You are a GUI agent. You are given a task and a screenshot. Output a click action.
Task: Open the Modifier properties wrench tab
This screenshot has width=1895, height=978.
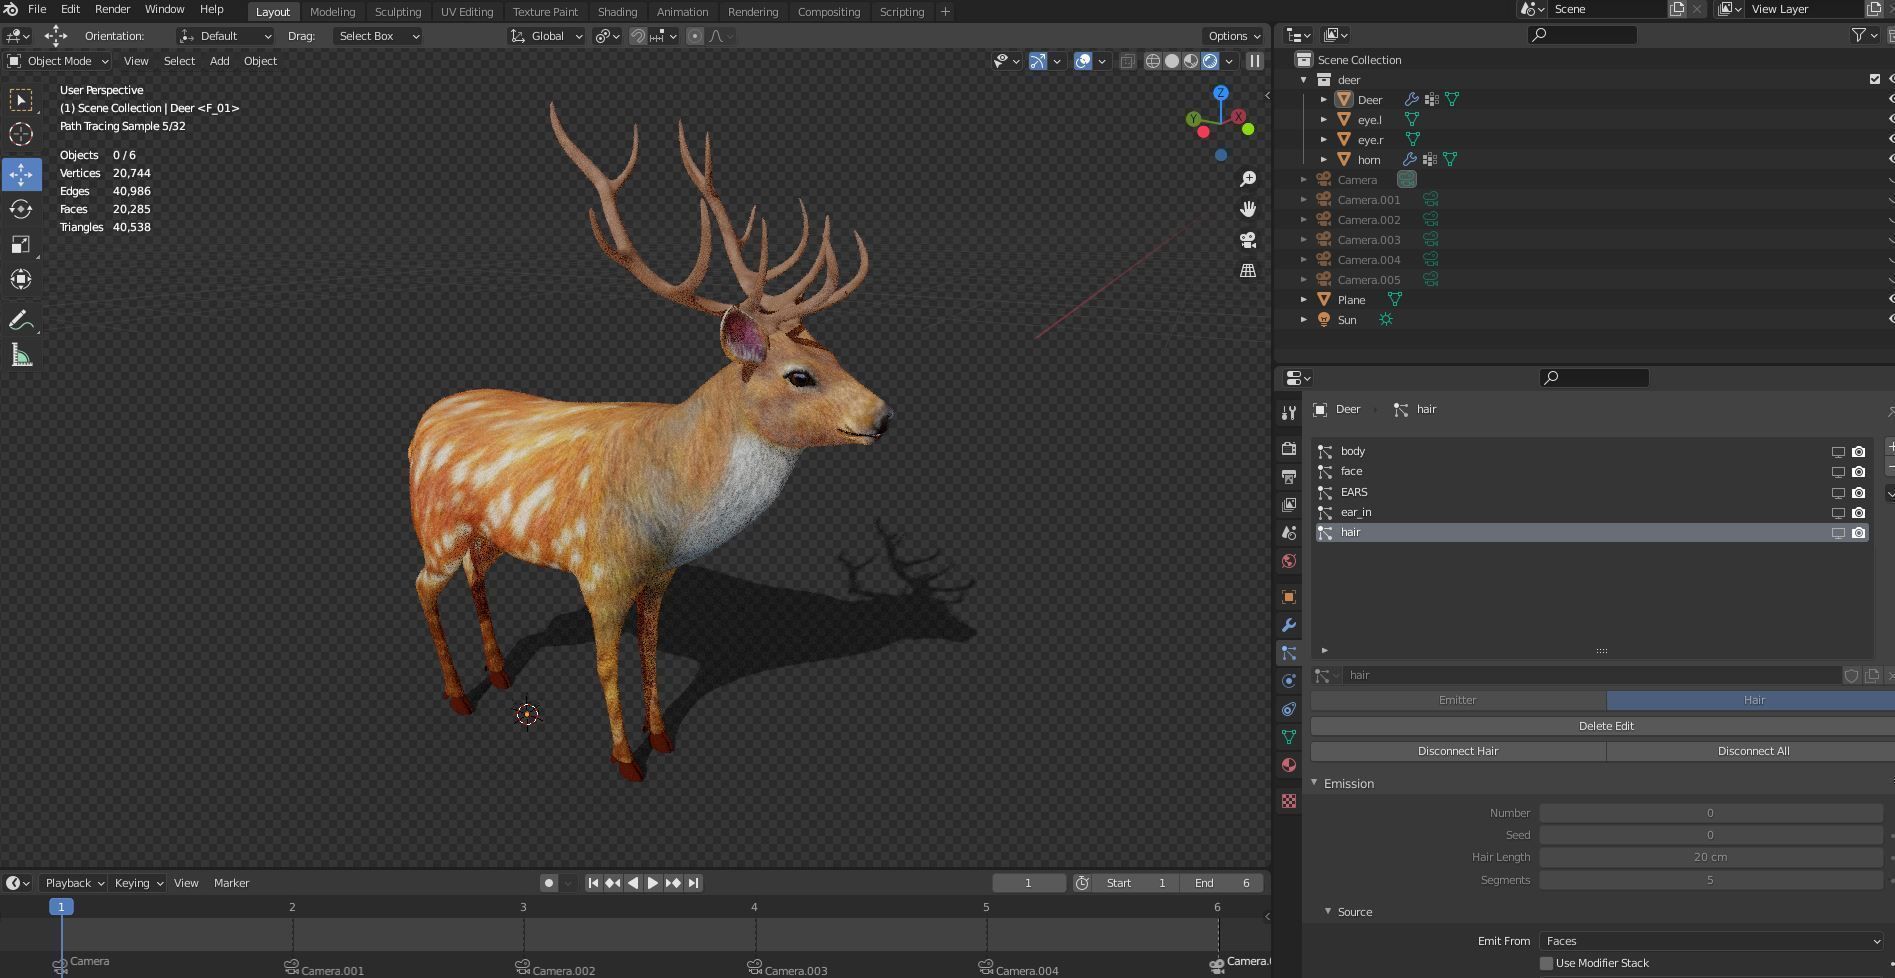[1289, 625]
